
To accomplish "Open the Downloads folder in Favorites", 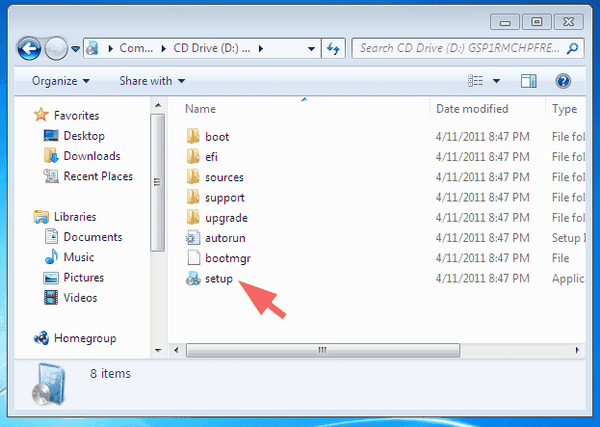I will [92, 156].
